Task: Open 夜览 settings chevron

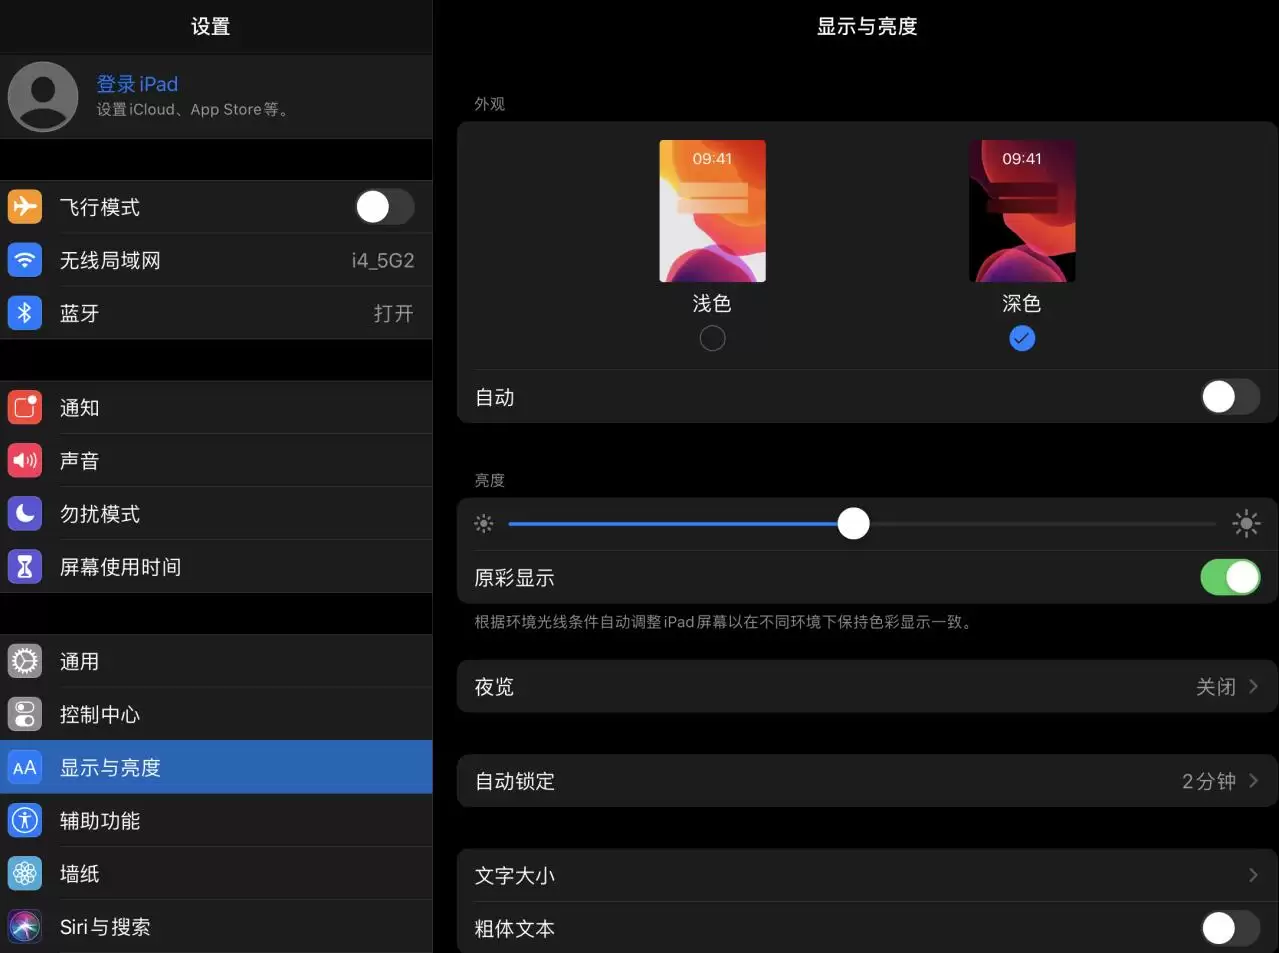Action: pyautogui.click(x=1253, y=686)
